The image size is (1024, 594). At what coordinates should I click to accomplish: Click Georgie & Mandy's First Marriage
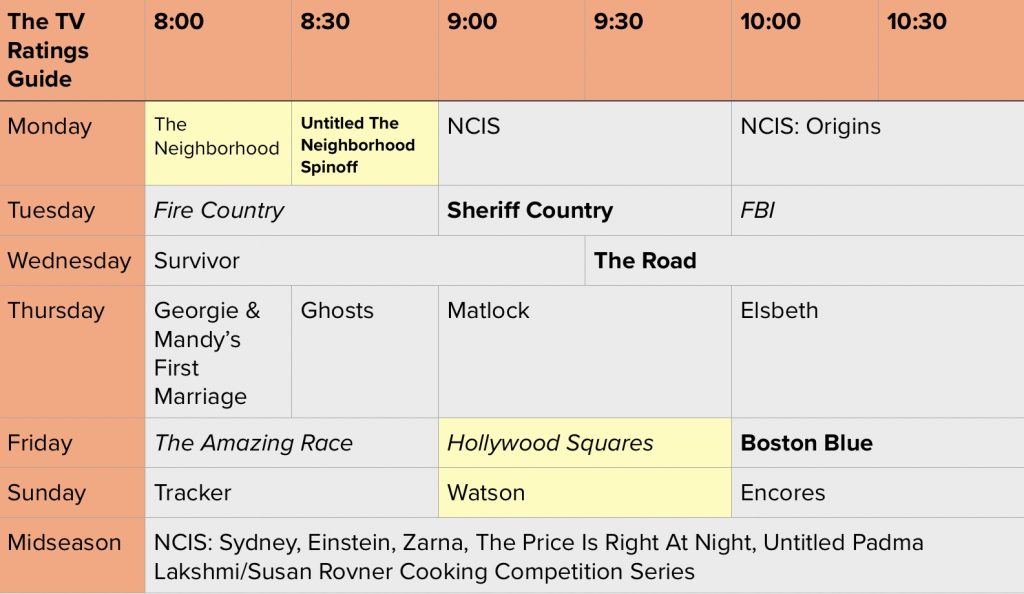click(207, 353)
